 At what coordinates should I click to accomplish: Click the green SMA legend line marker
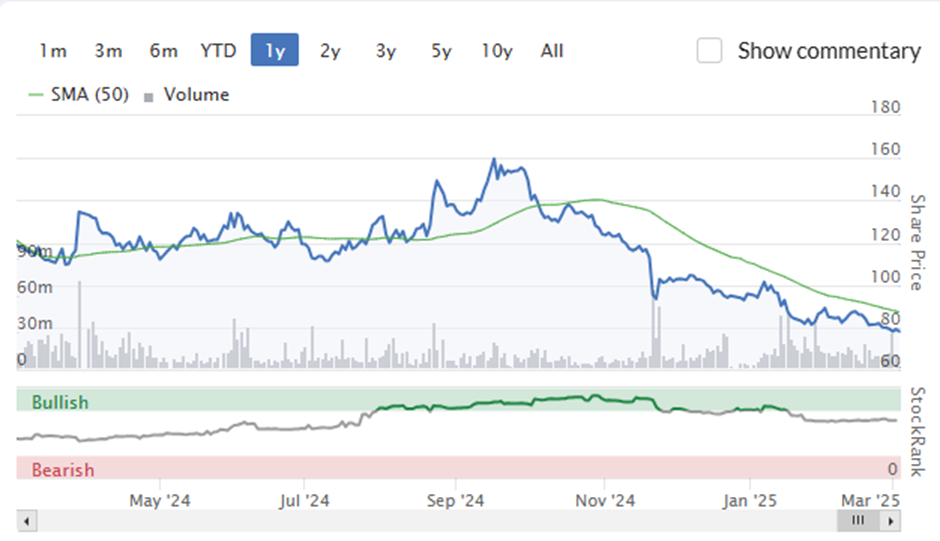[35, 95]
